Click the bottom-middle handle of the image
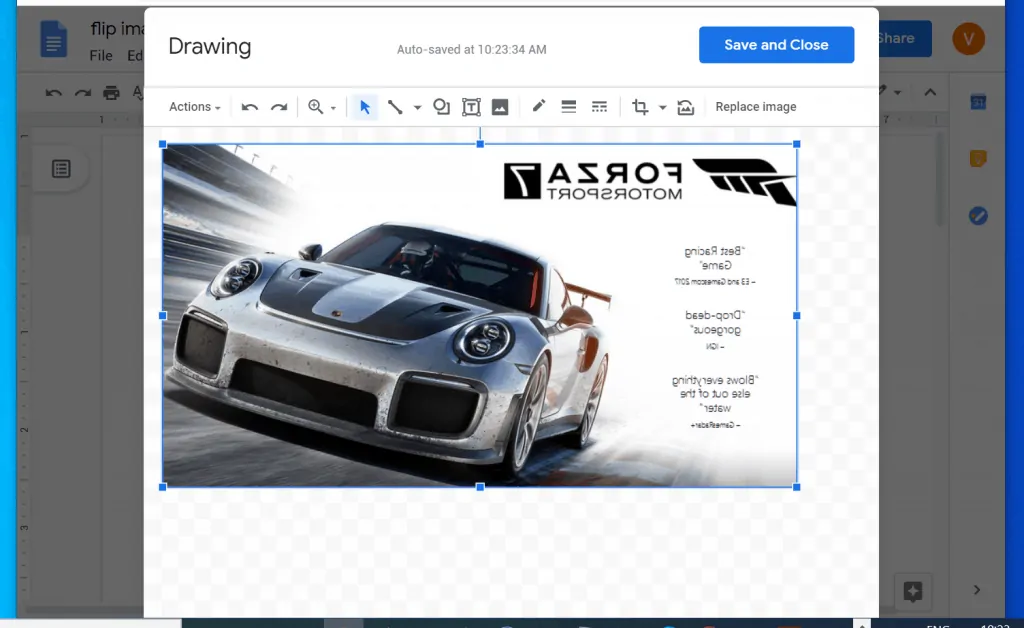The image size is (1024, 628). coord(480,487)
